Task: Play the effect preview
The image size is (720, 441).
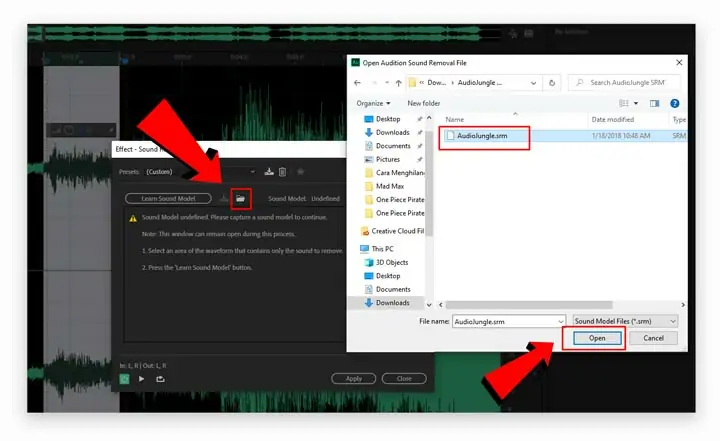Action: (141, 379)
